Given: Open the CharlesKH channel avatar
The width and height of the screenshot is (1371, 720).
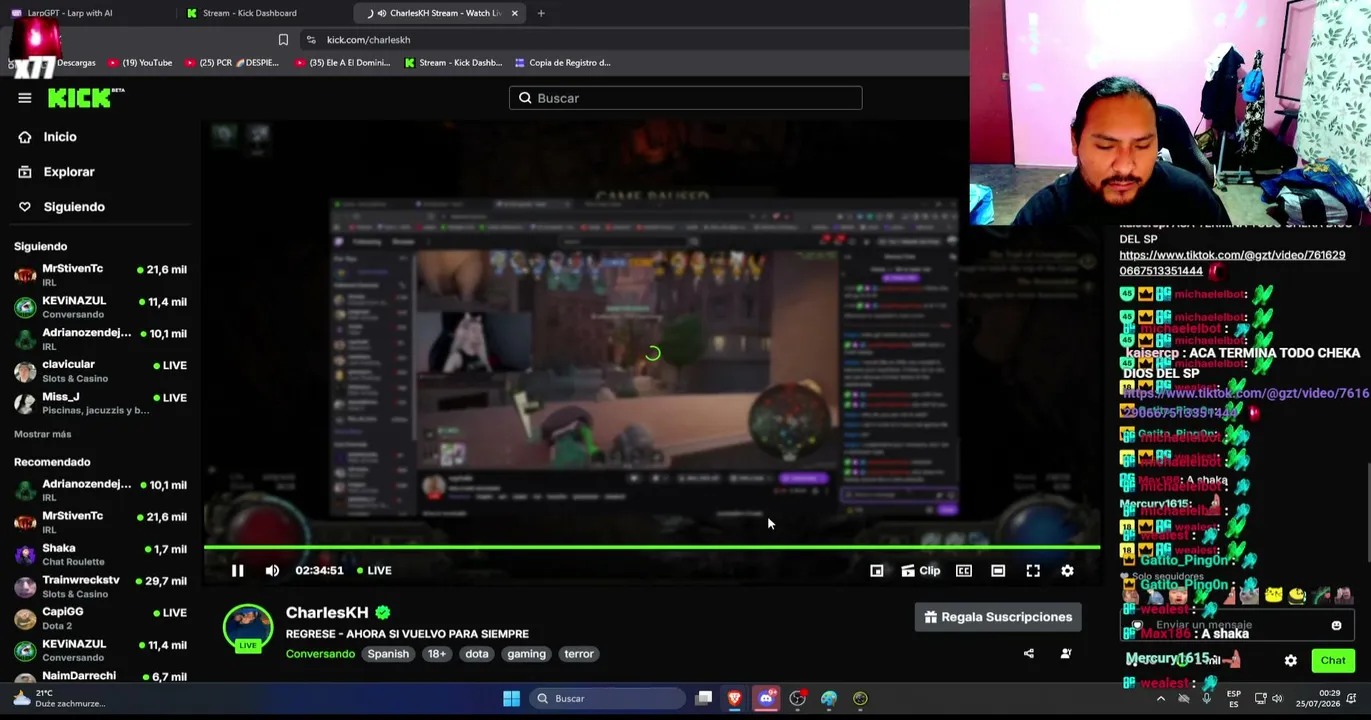Looking at the screenshot, I should pos(248,630).
